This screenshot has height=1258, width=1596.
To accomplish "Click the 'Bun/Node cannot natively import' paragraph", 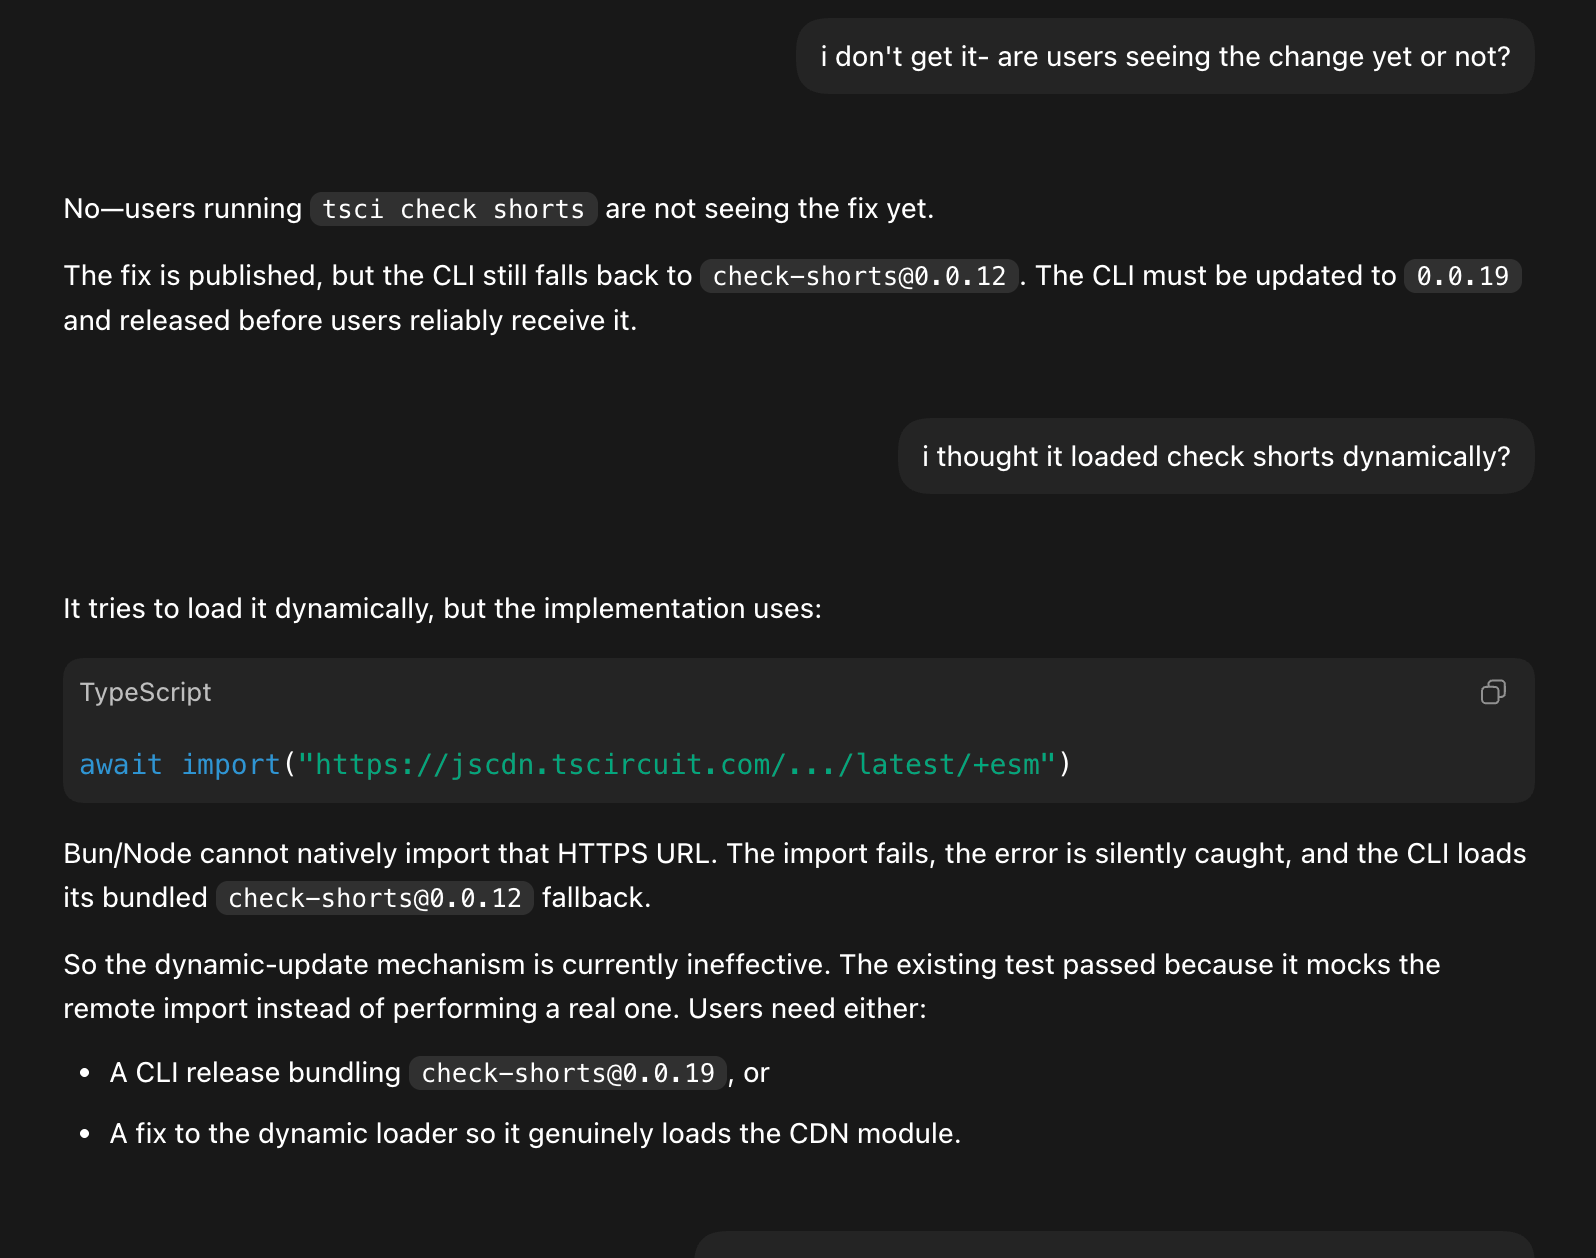I will click(794, 875).
